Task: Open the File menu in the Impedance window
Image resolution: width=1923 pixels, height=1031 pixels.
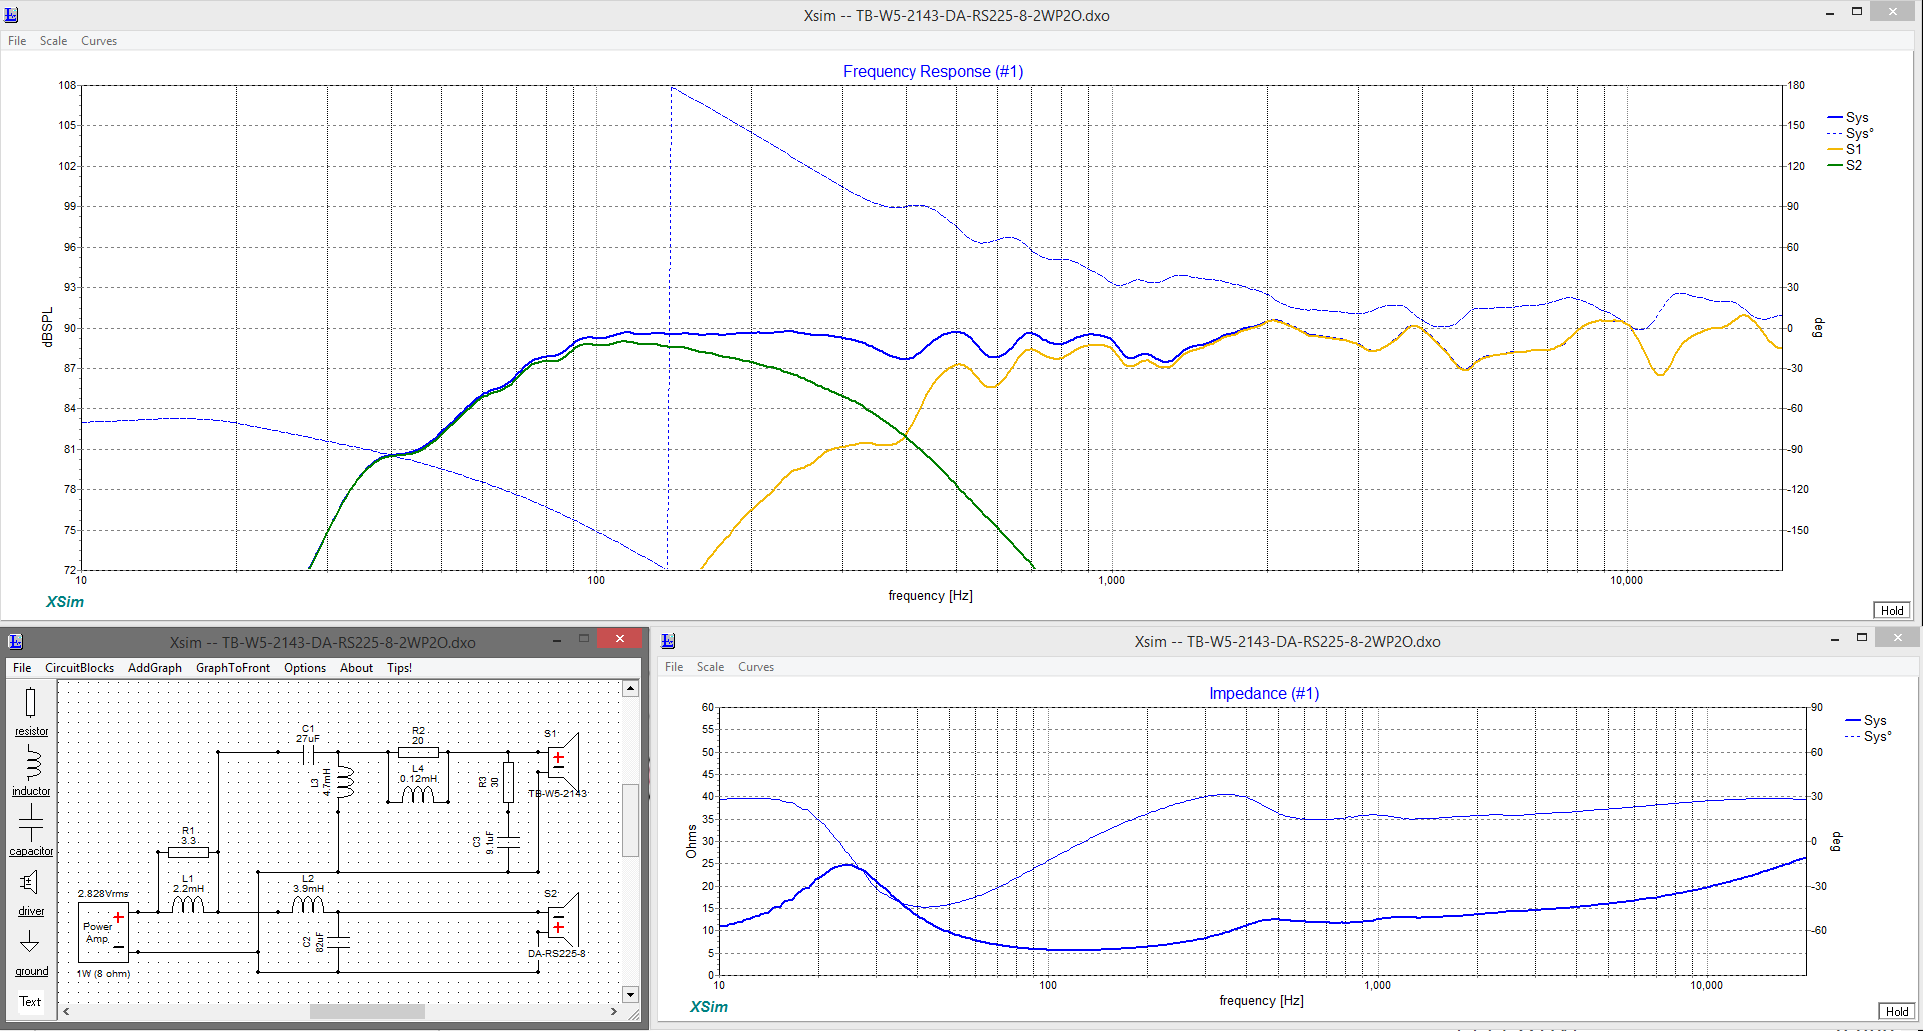Action: point(674,667)
